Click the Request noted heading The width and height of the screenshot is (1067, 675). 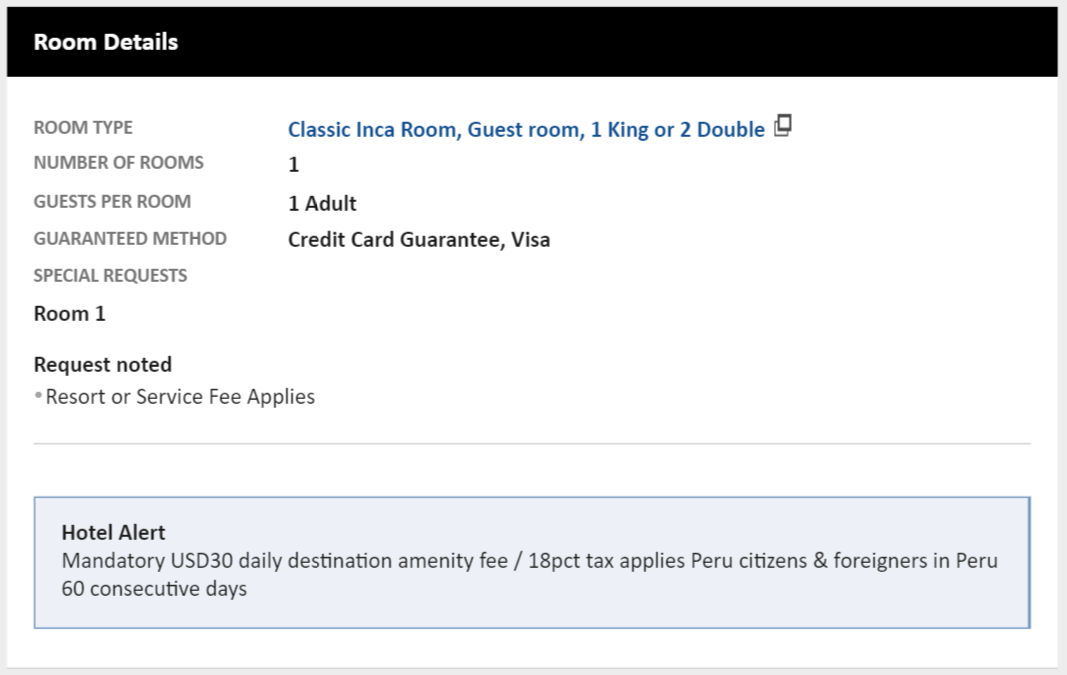(103, 365)
